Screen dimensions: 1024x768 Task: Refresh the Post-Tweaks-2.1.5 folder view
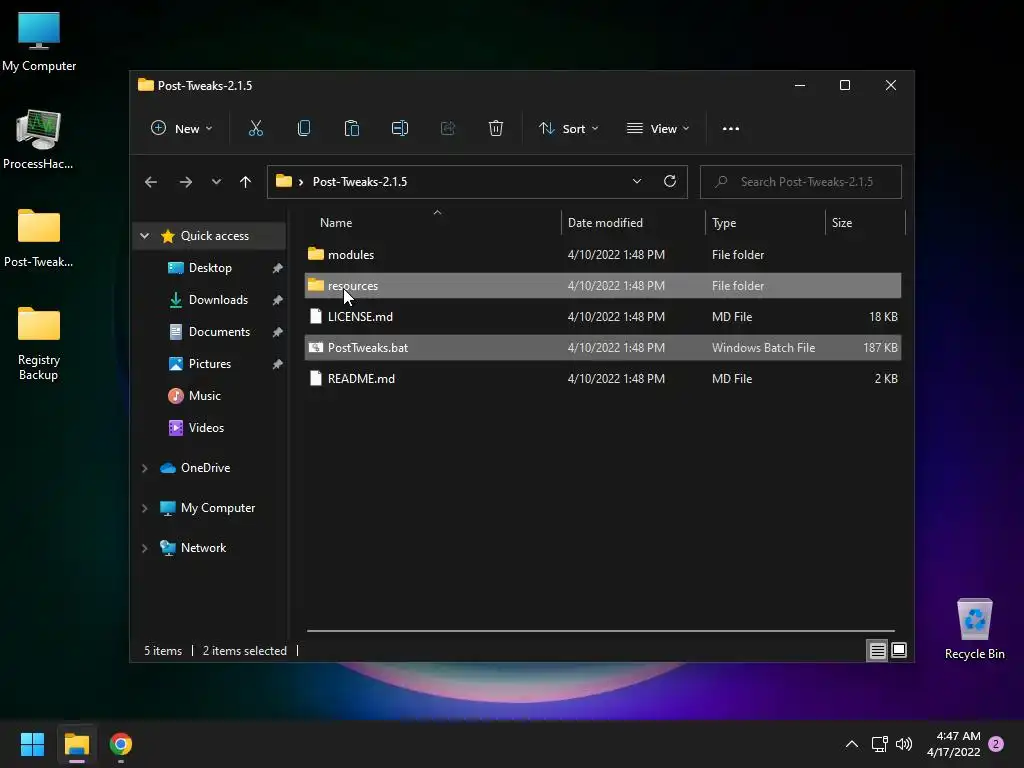pyautogui.click(x=670, y=182)
